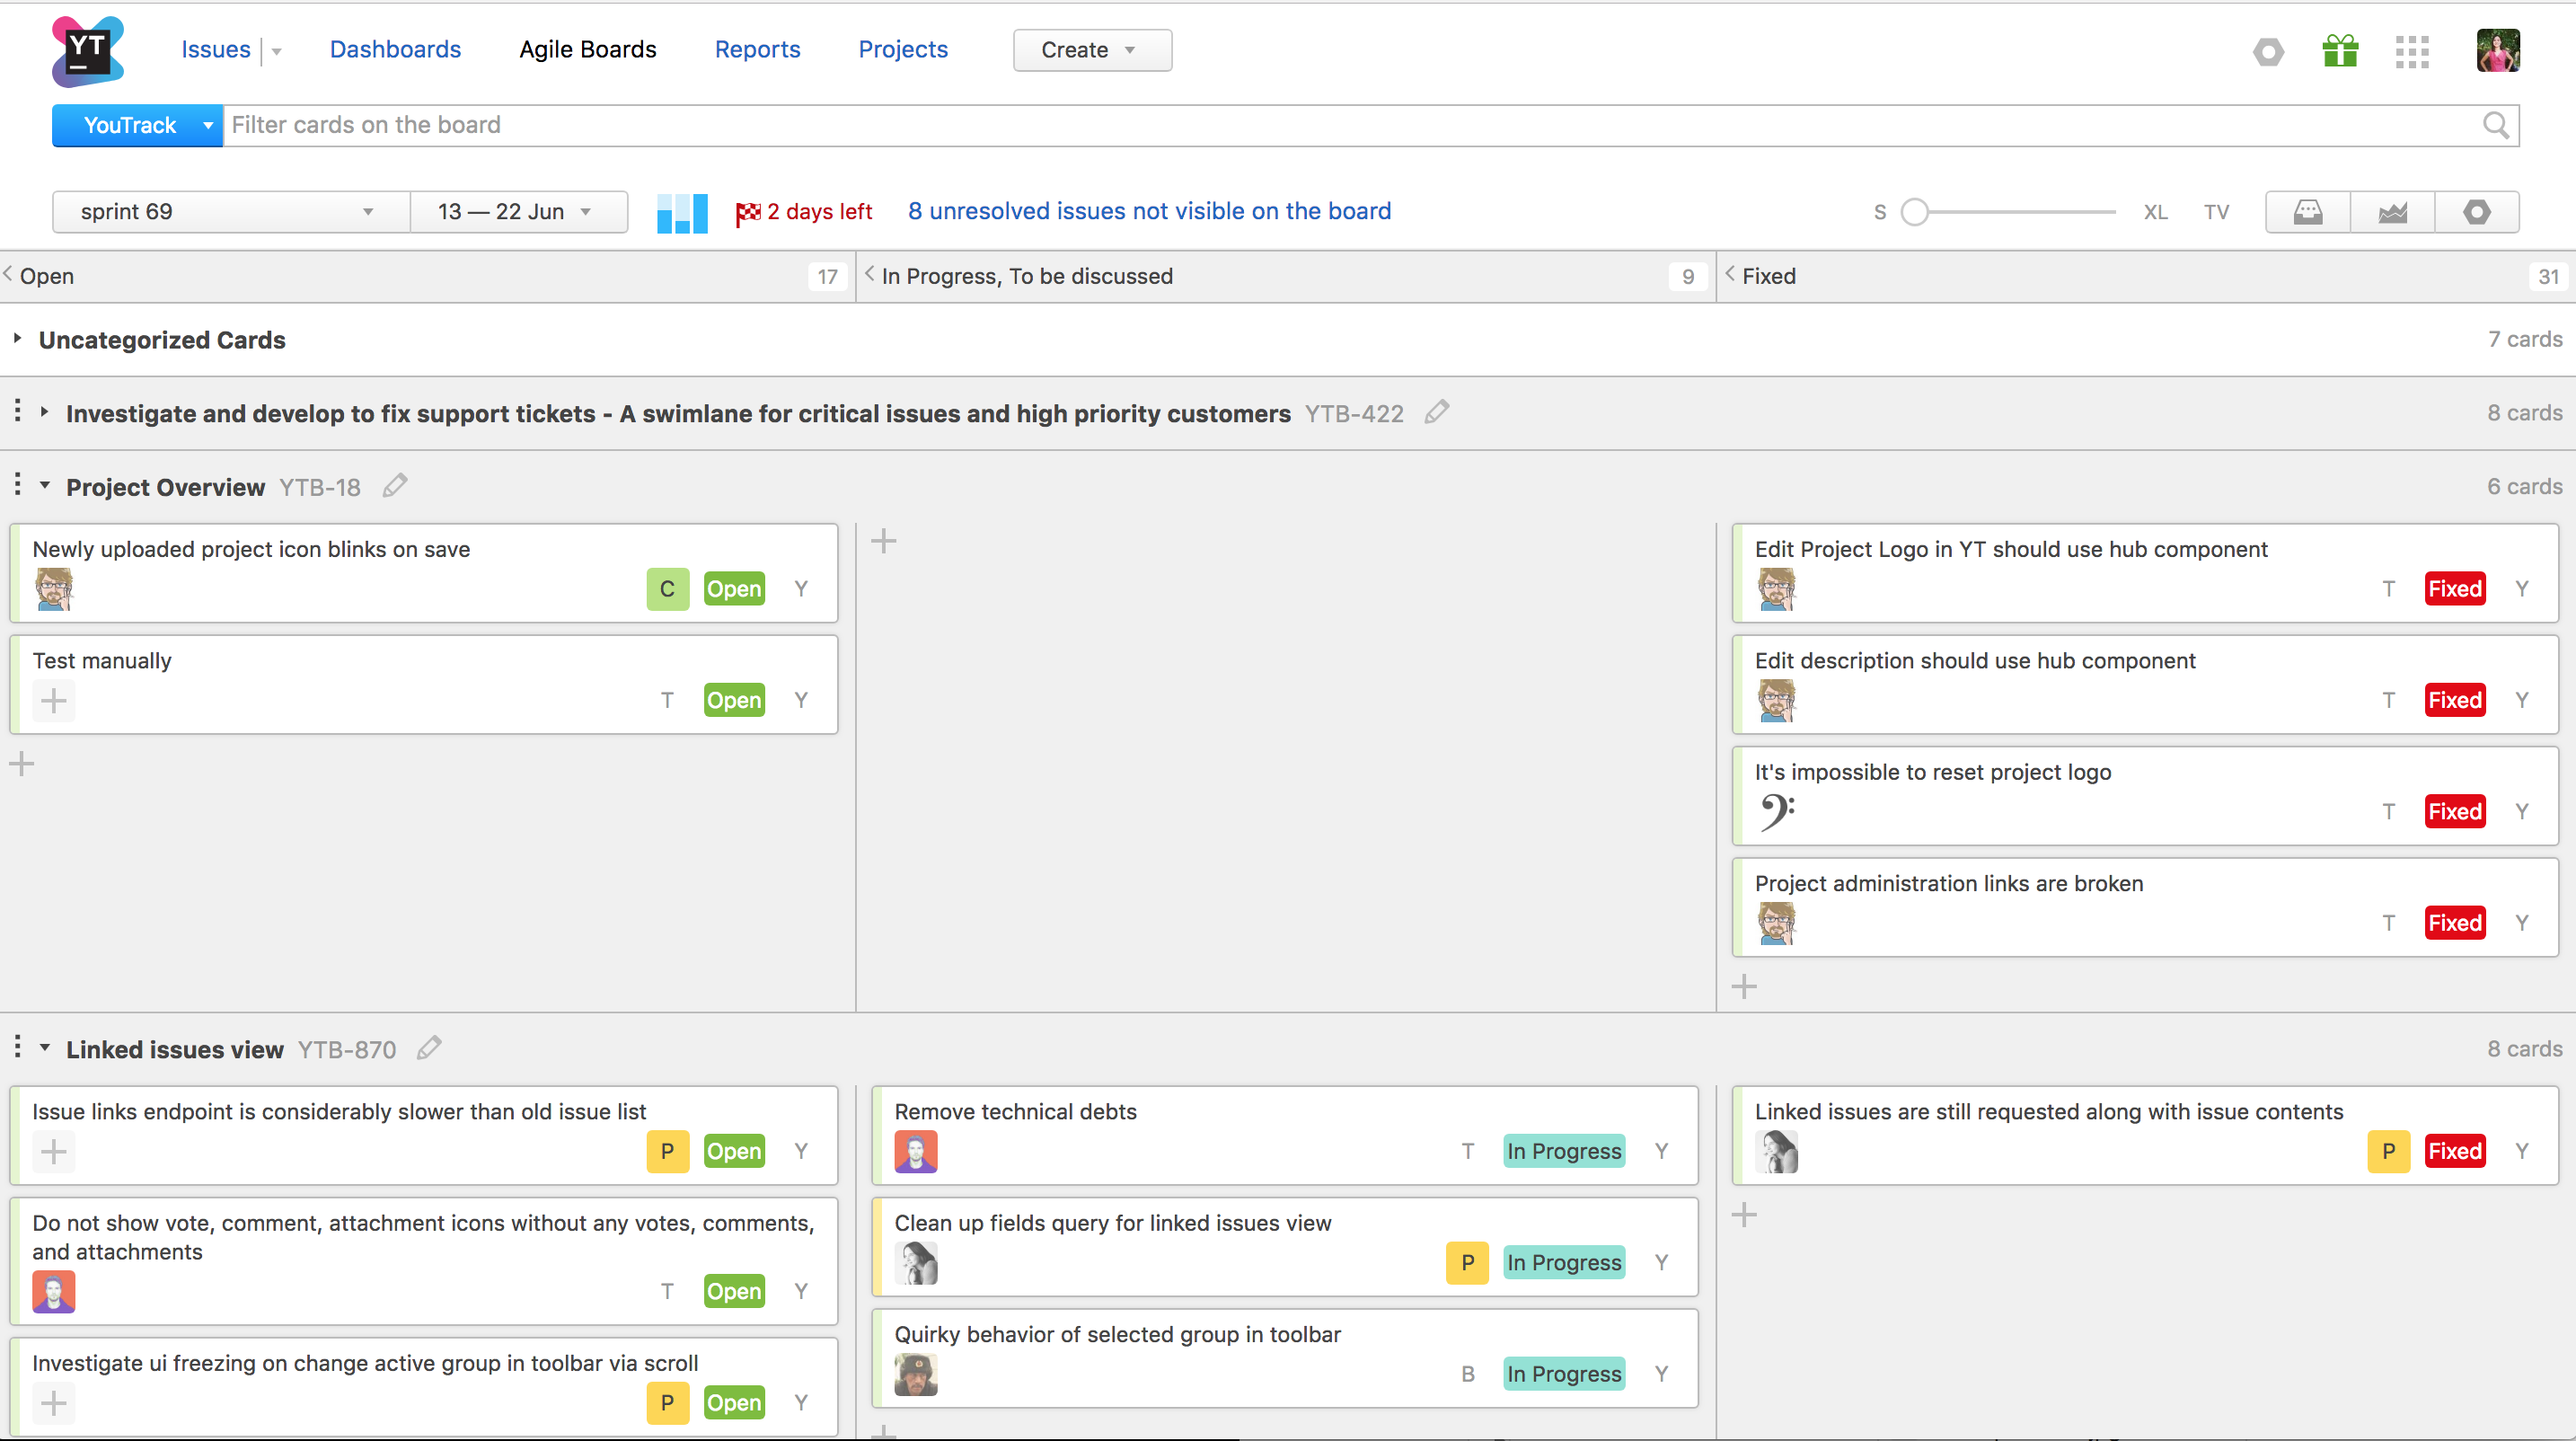Viewport: 2576px width, 1441px height.
Task: Click the card size slider handle
Action: tap(1914, 212)
